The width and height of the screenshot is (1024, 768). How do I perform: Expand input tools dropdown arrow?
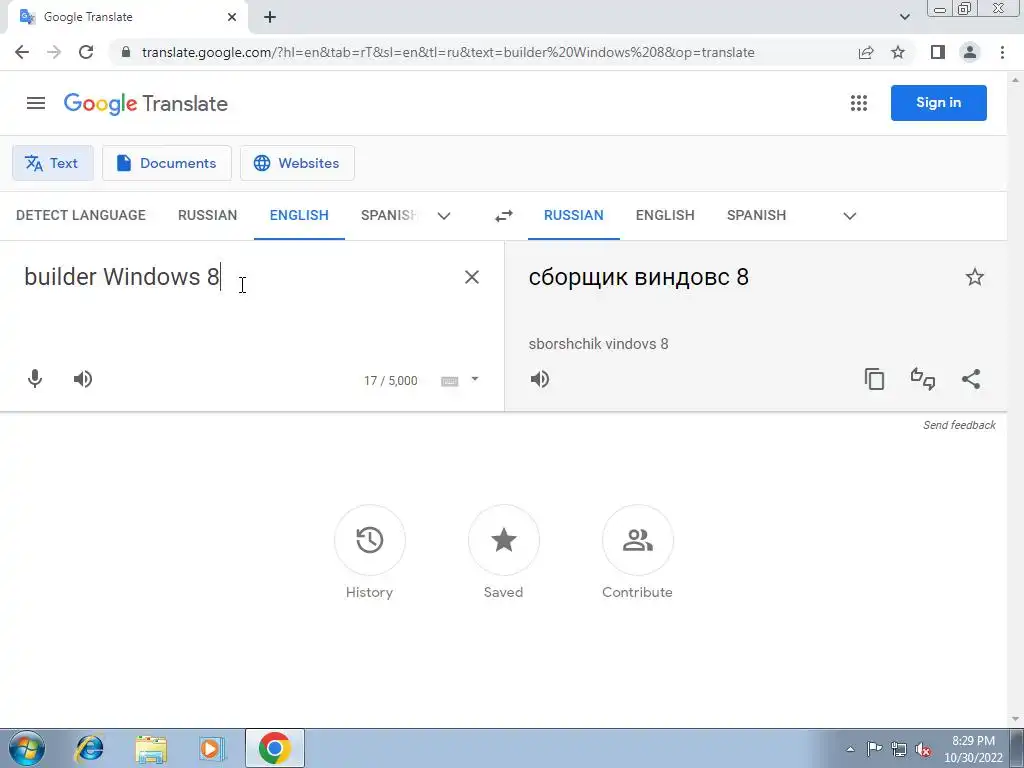475,379
